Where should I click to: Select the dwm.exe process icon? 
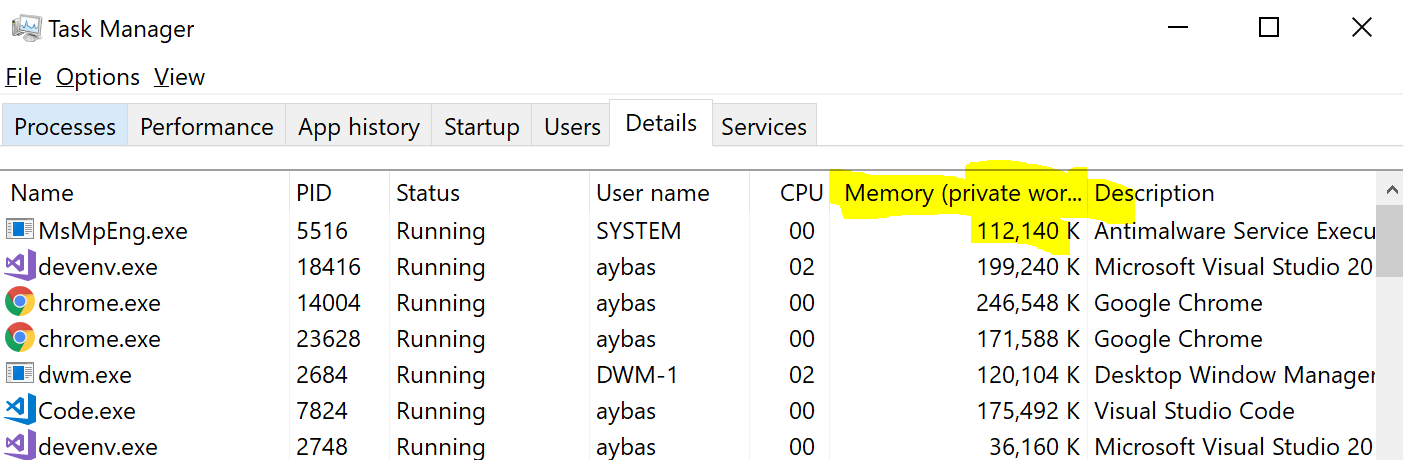(19, 375)
